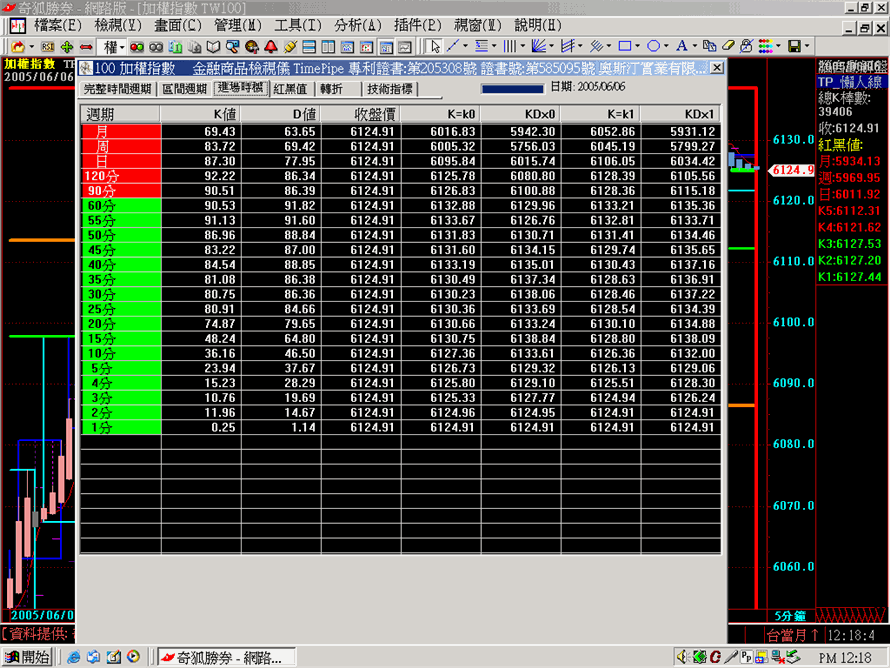Click the 奇狐勝券 taskbar window button

pos(226,657)
